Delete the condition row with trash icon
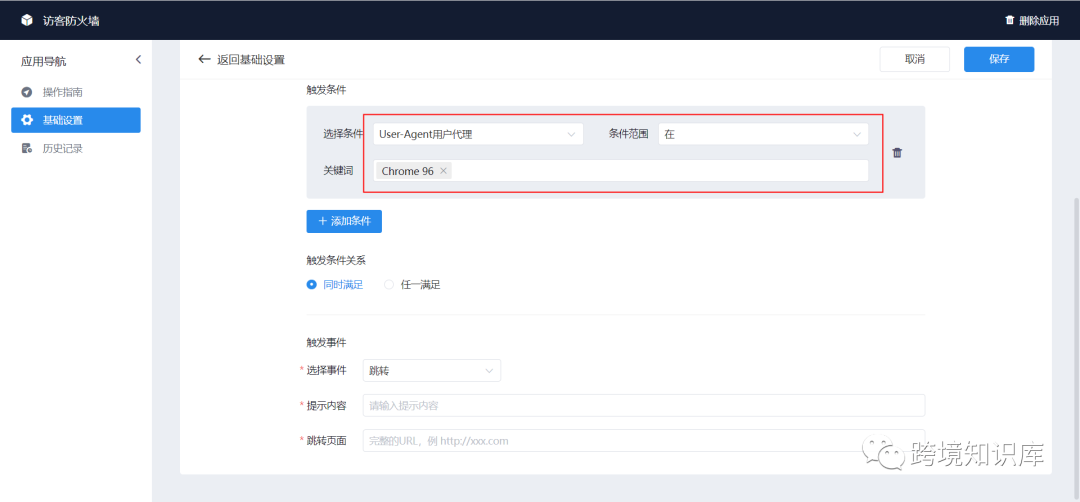 coord(897,153)
